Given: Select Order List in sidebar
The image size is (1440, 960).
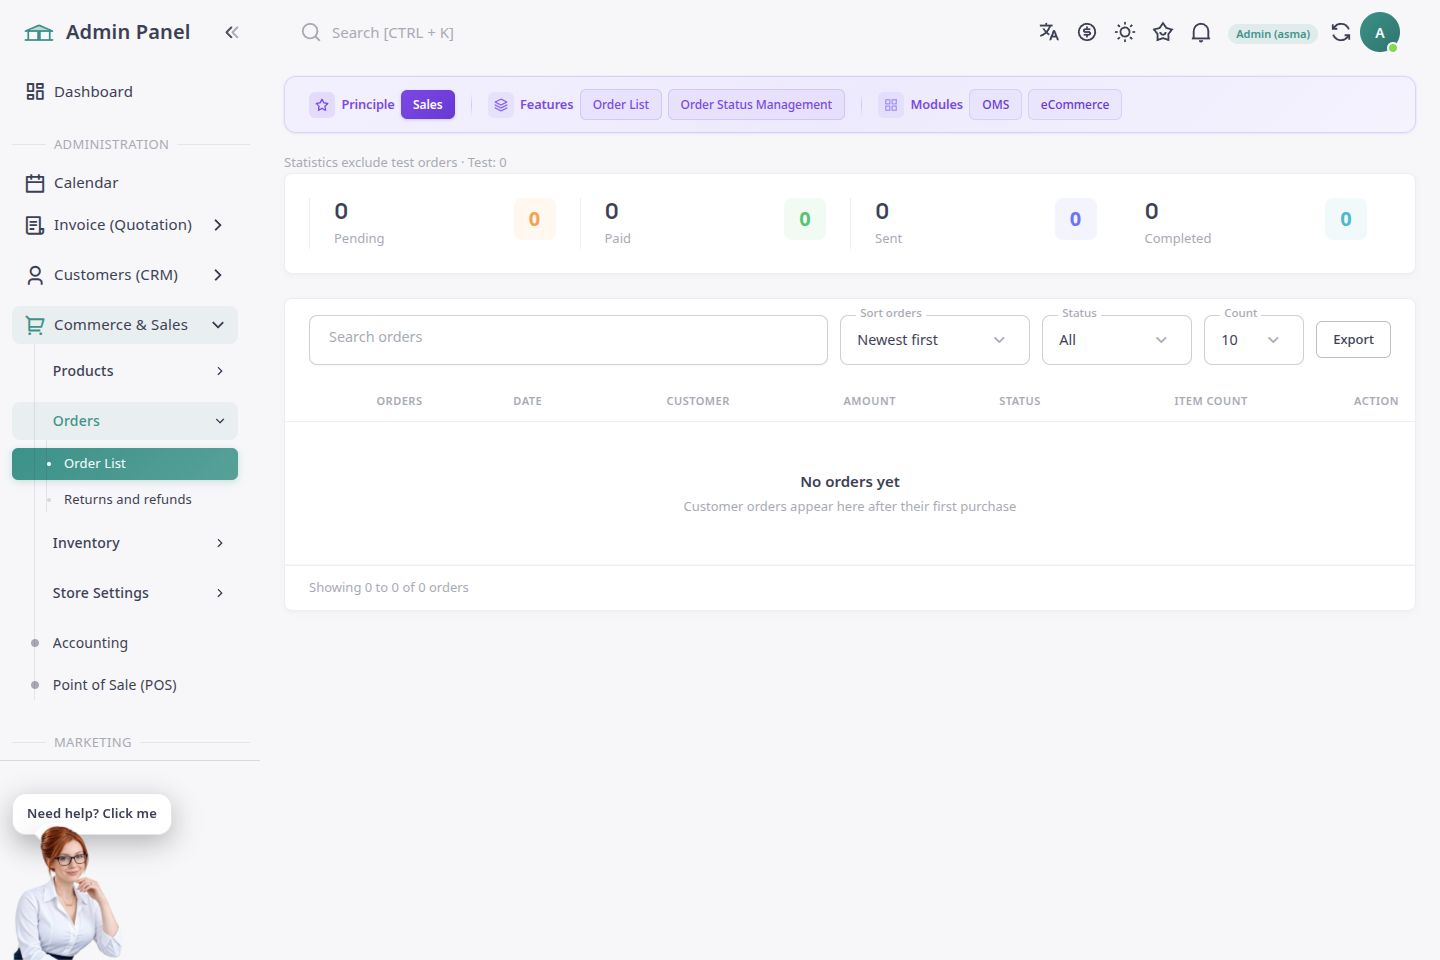Looking at the screenshot, I should 125,464.
